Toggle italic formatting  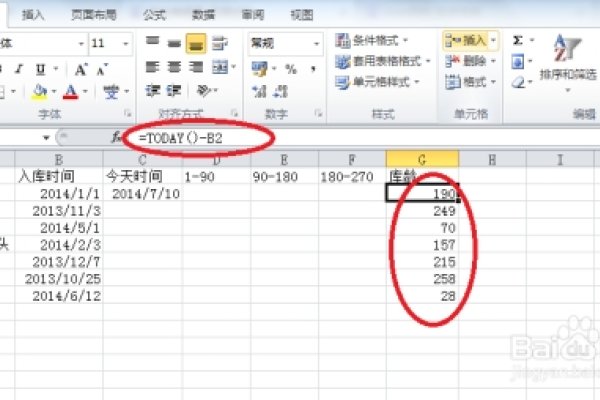[x=19, y=69]
